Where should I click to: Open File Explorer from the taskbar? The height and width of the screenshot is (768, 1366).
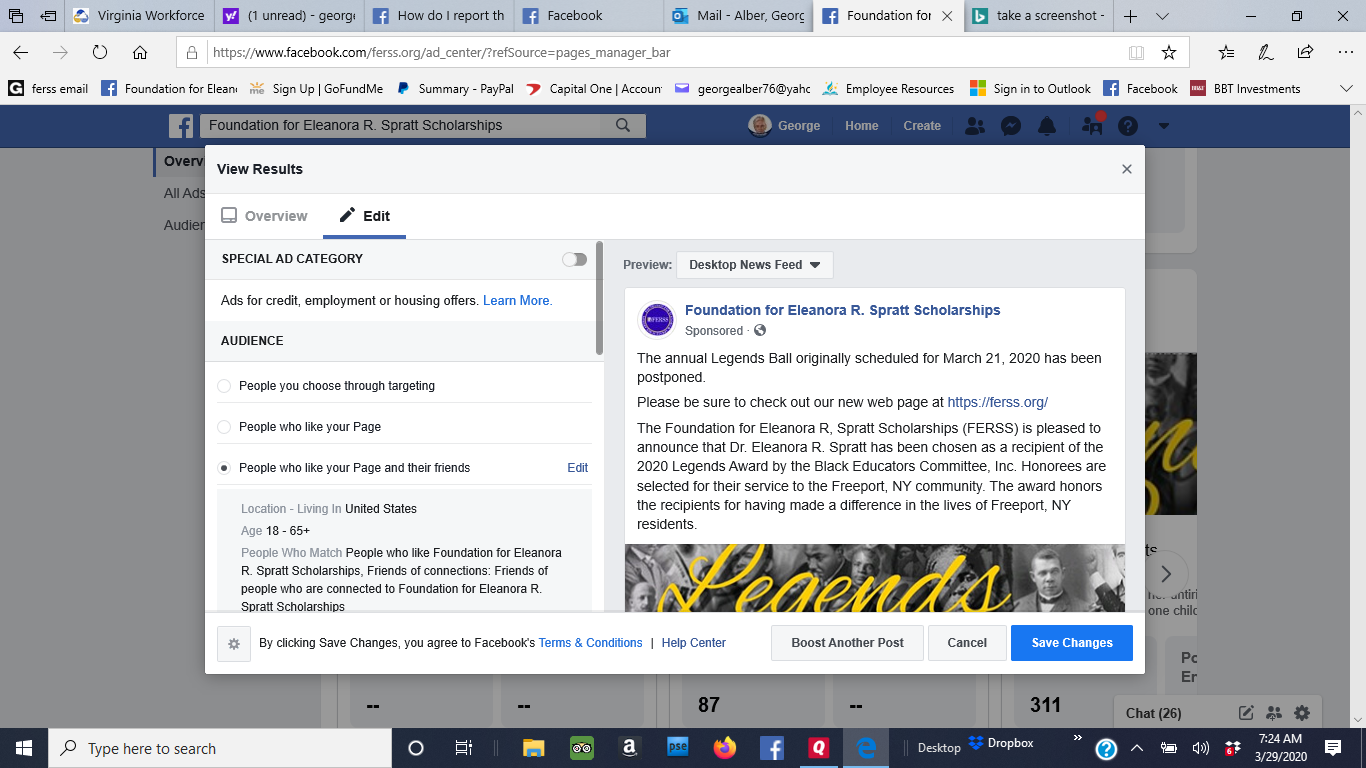point(533,748)
